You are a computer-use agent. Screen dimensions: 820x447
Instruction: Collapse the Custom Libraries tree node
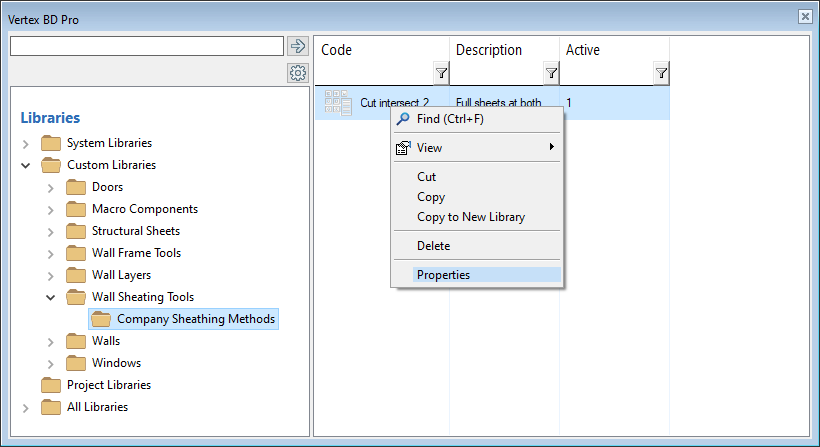pyautogui.click(x=26, y=166)
